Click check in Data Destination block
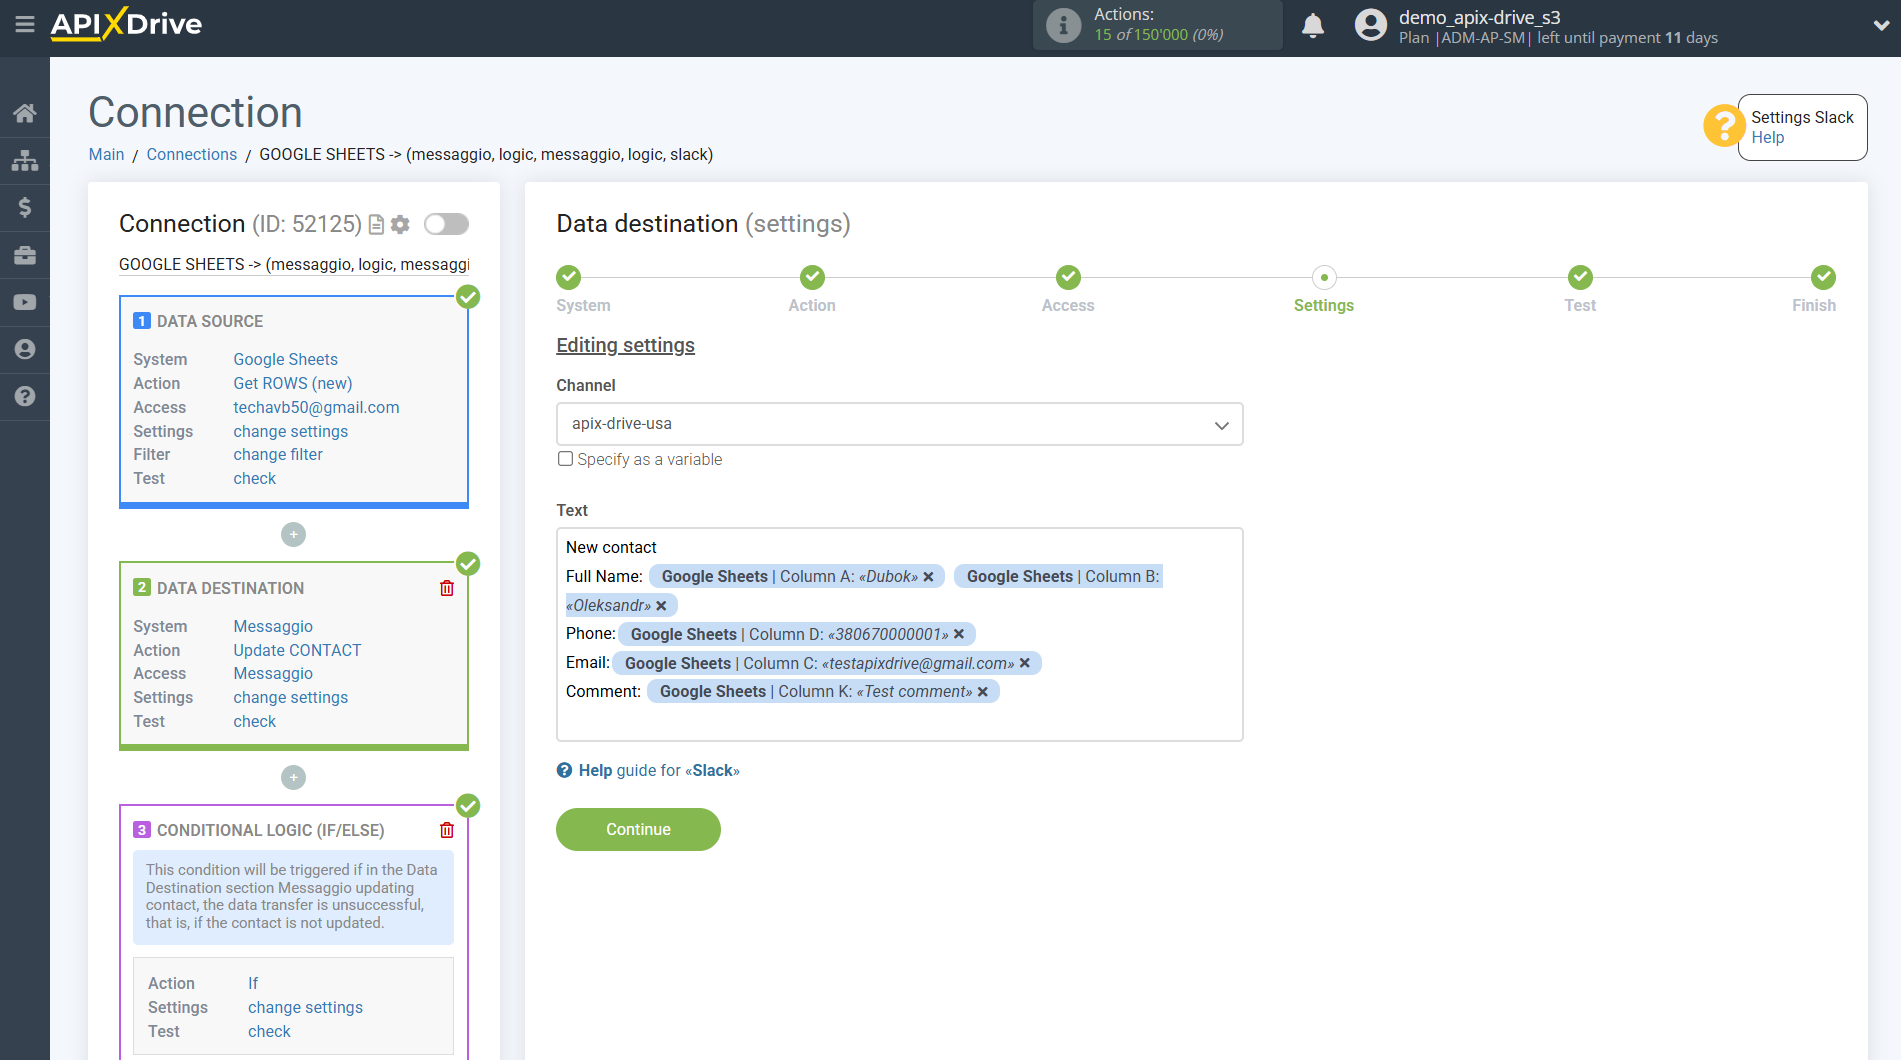Viewport: 1901px width, 1060px height. tap(254, 721)
